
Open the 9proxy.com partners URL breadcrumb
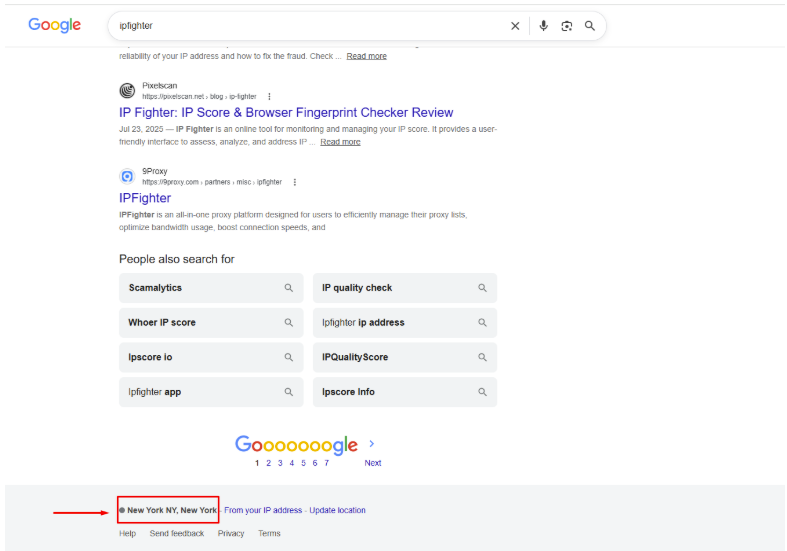(212, 182)
